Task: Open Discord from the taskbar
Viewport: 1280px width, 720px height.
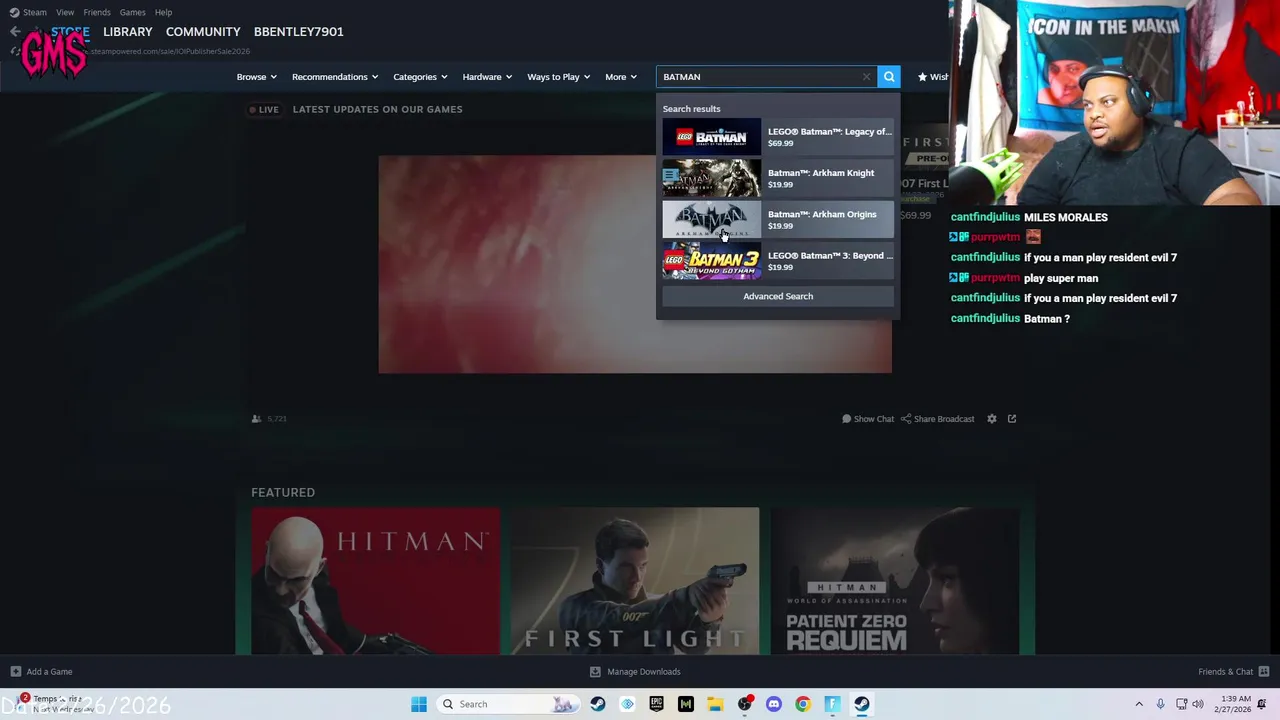Action: [773, 704]
